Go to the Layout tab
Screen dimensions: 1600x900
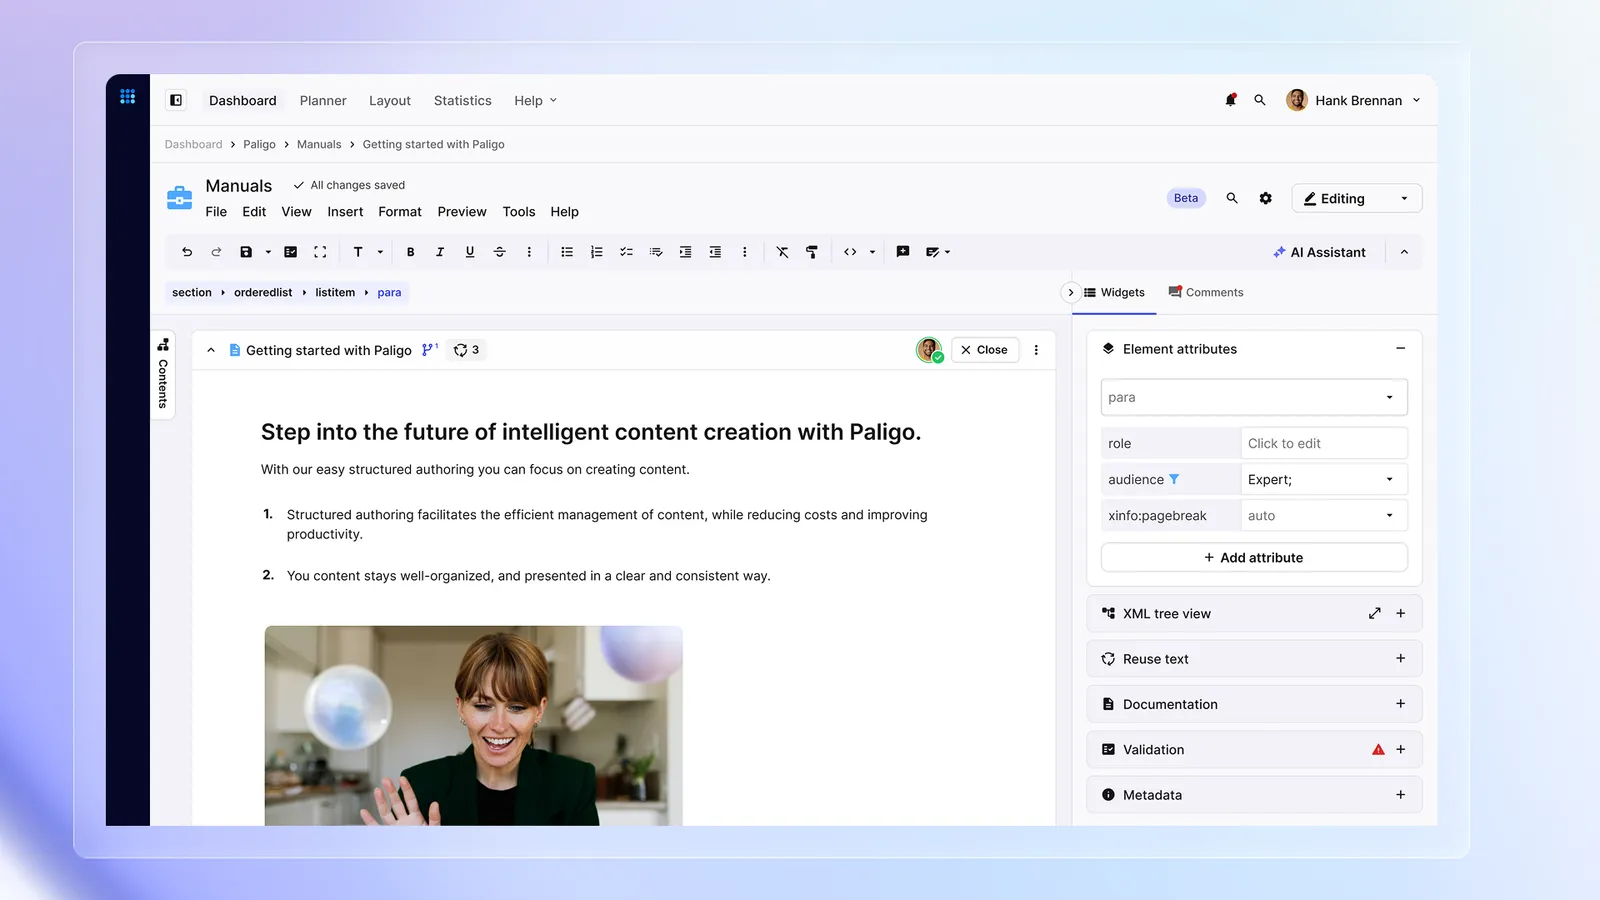pos(390,100)
